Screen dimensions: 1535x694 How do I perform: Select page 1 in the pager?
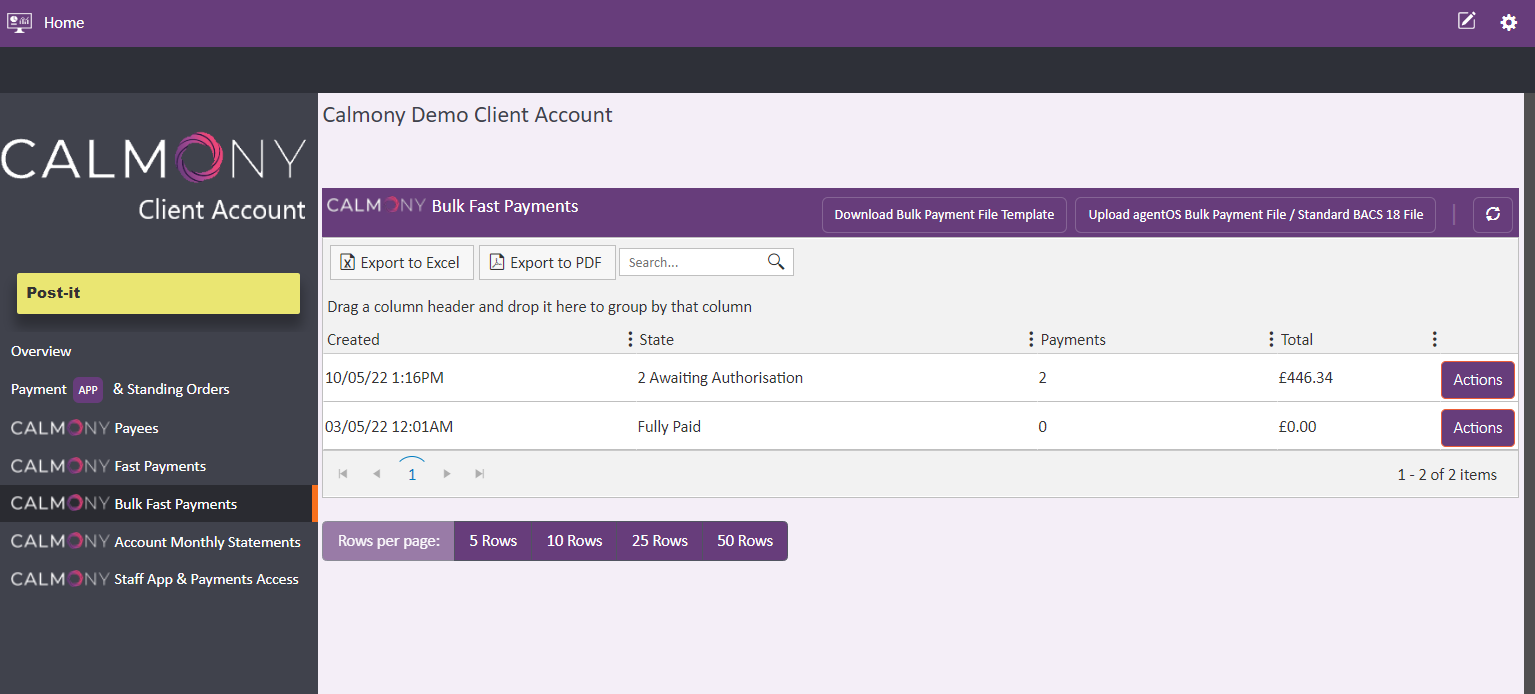tap(412, 474)
